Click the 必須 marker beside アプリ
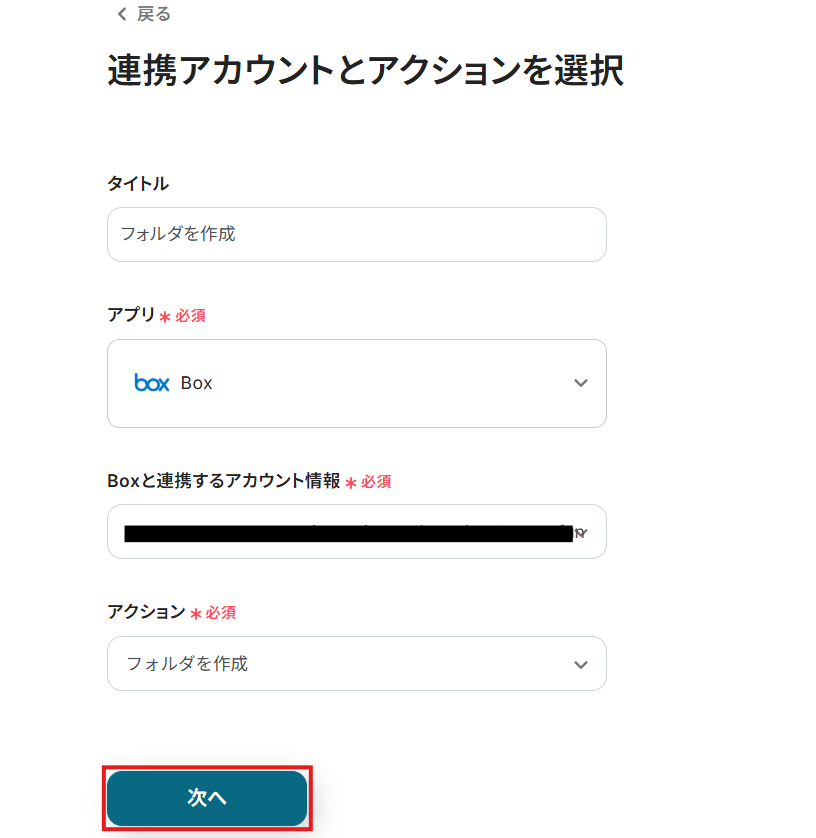The image size is (816, 838). [191, 316]
